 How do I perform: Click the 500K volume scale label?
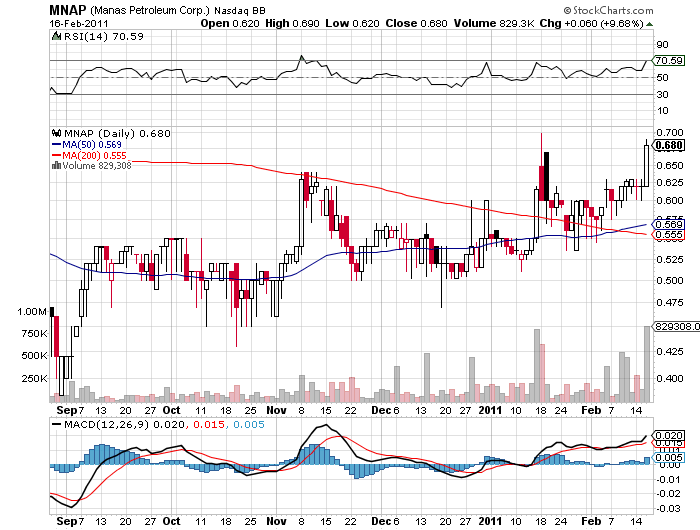34,356
